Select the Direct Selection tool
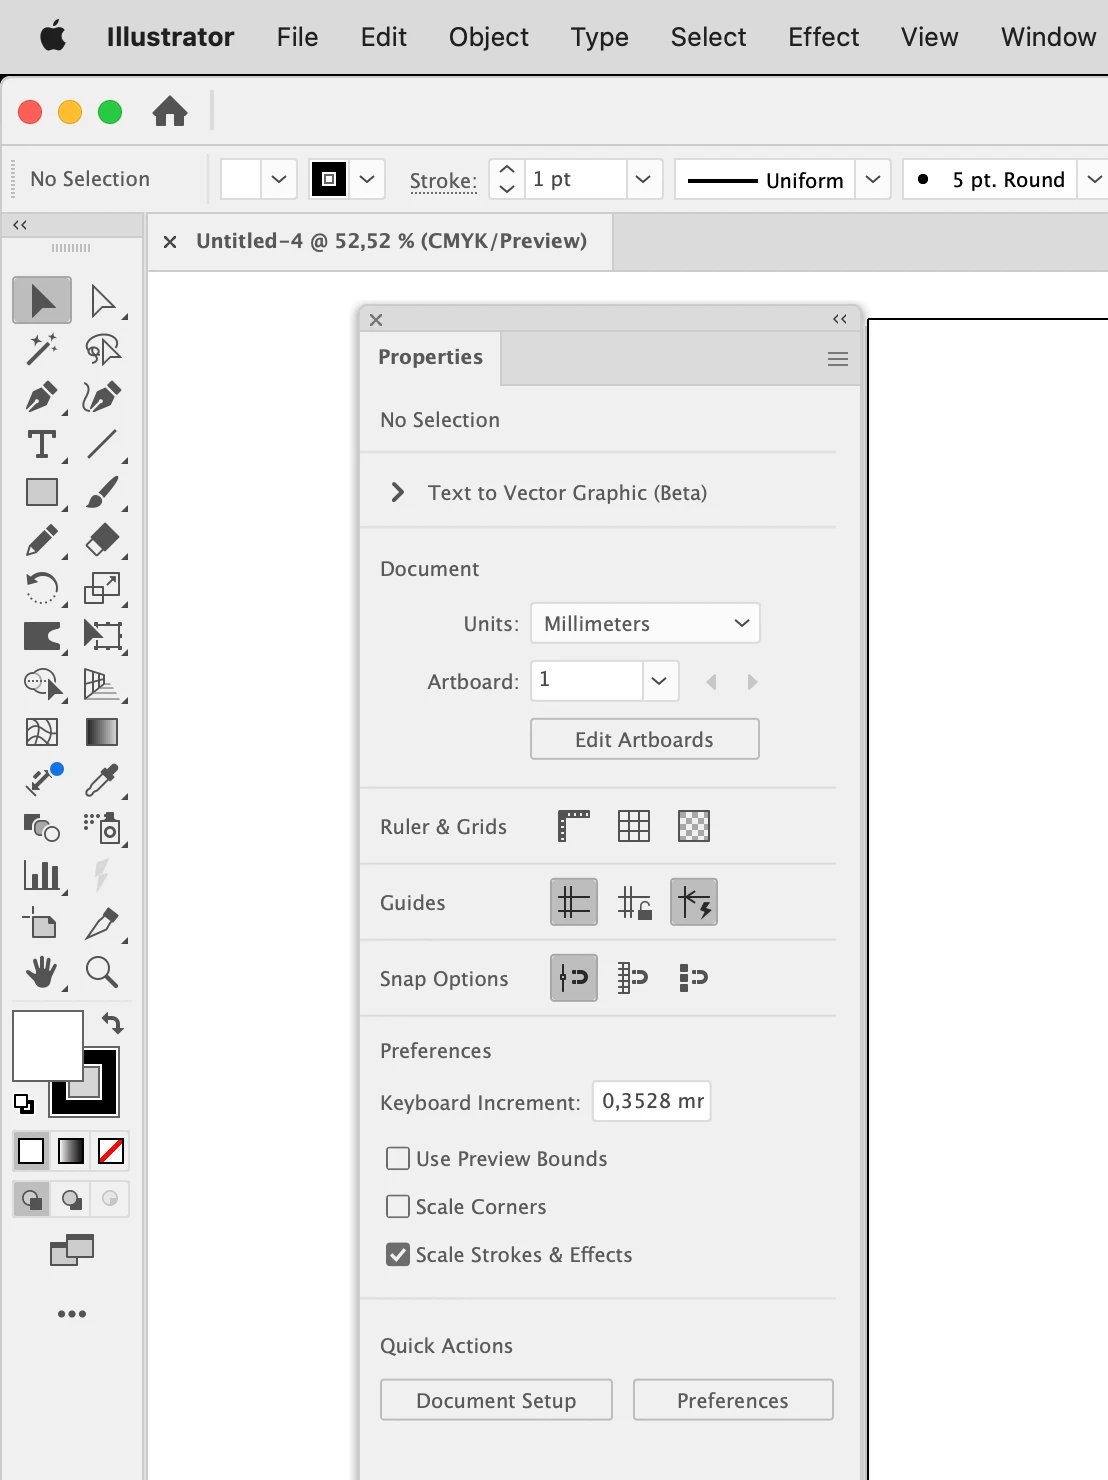The height and width of the screenshot is (1480, 1108). [102, 300]
